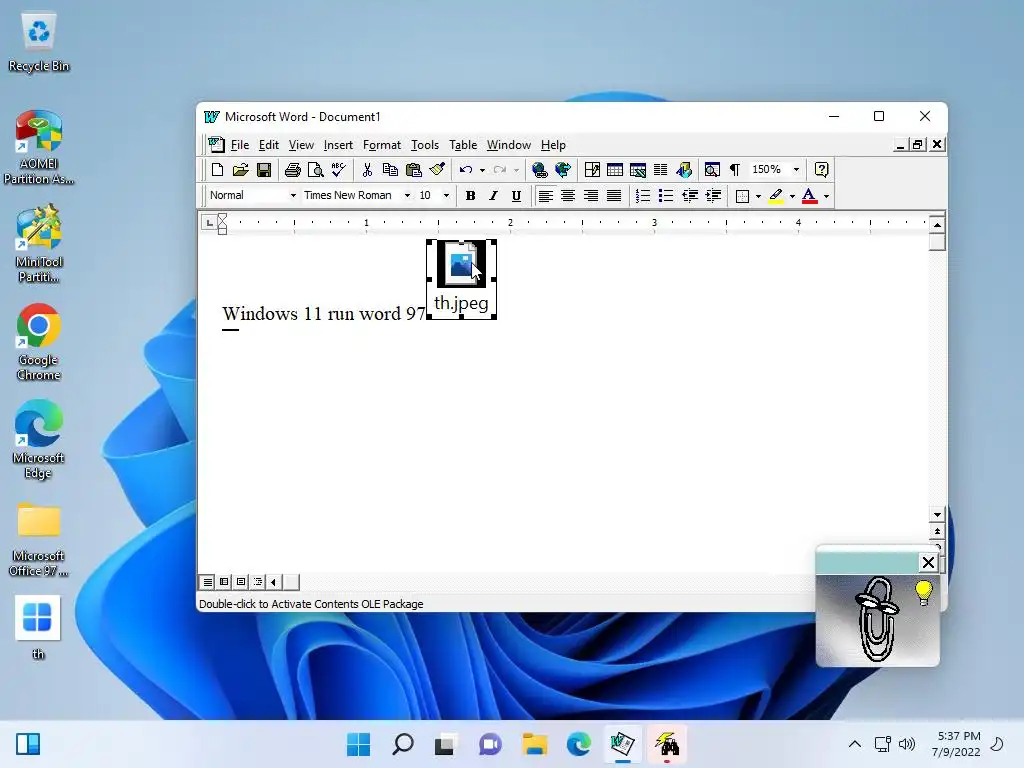Open the 150% zoom dropdown
The width and height of the screenshot is (1024, 768).
796,170
